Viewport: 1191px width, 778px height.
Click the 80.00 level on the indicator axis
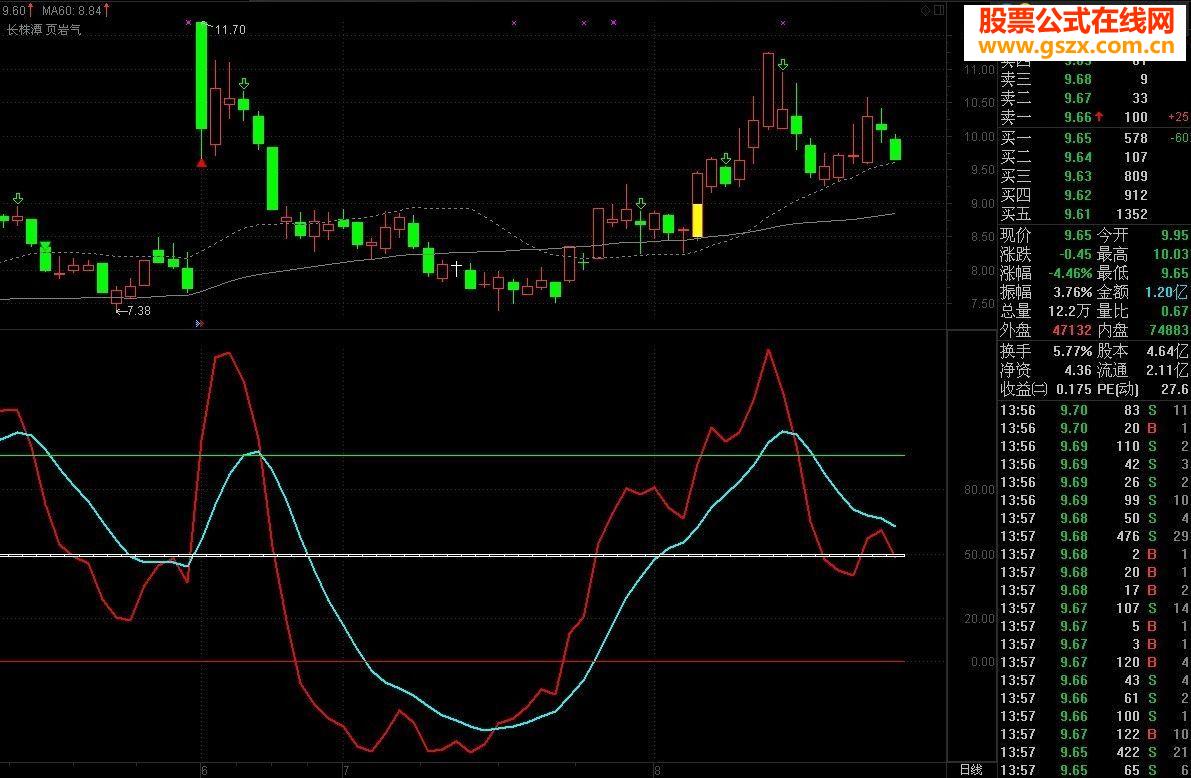[979, 490]
